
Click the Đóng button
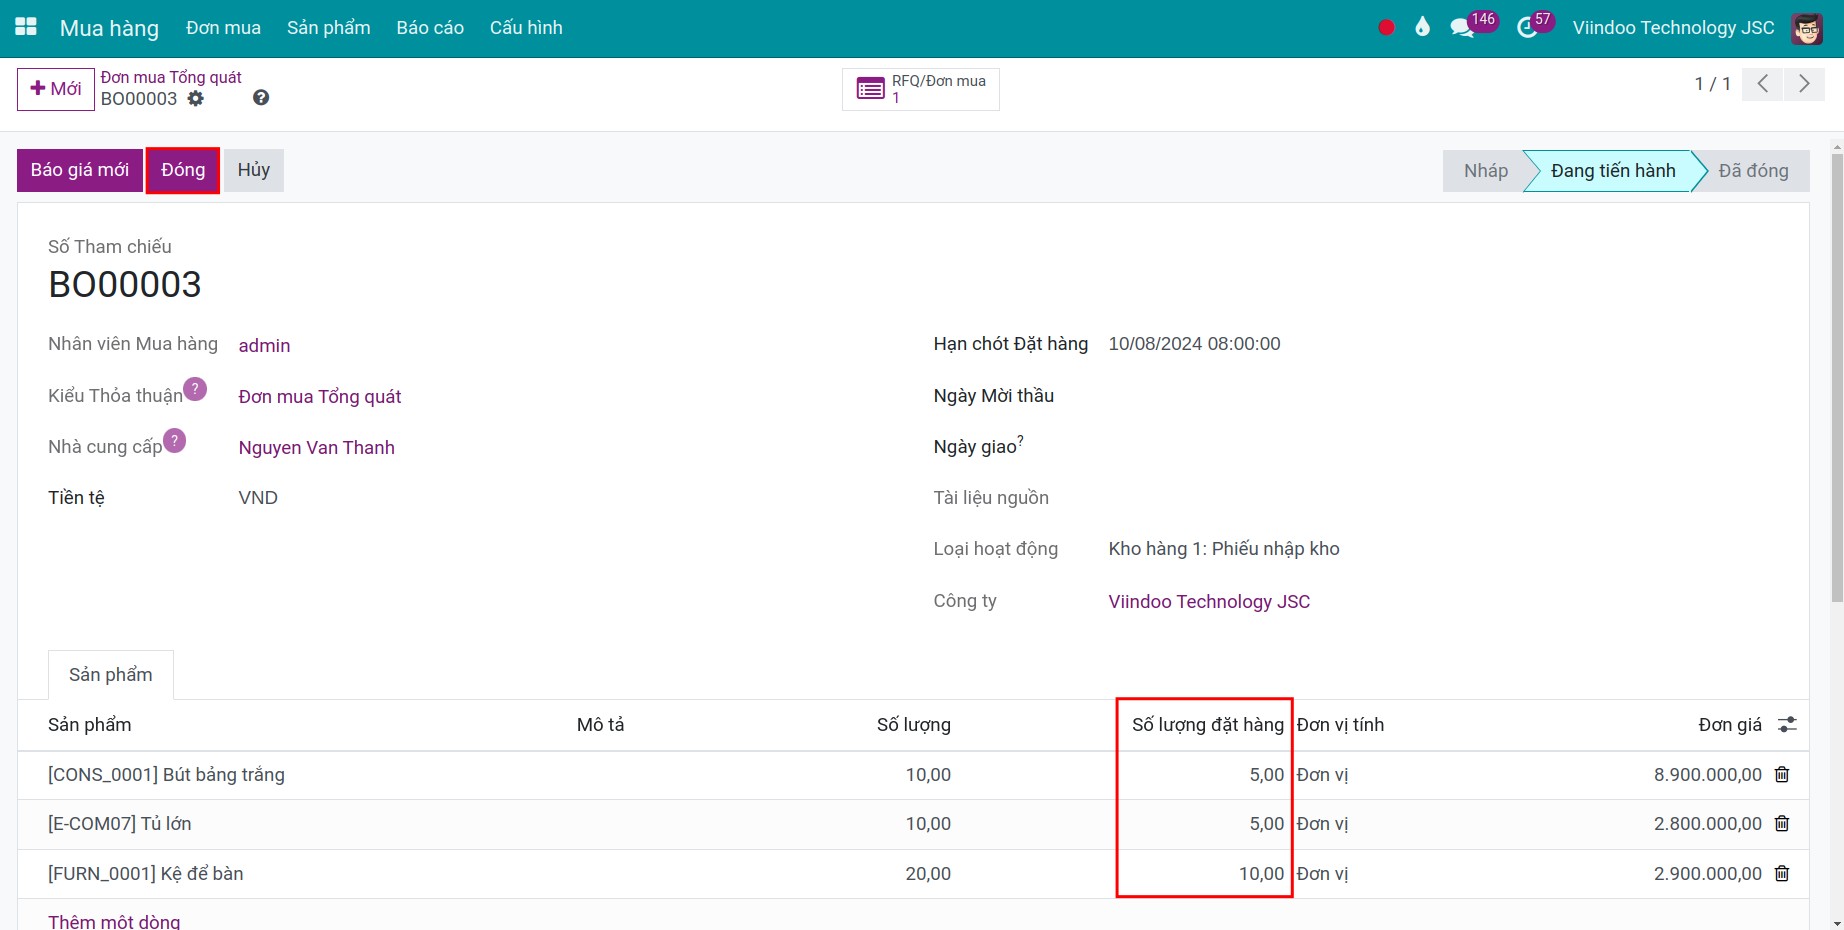[x=183, y=170]
